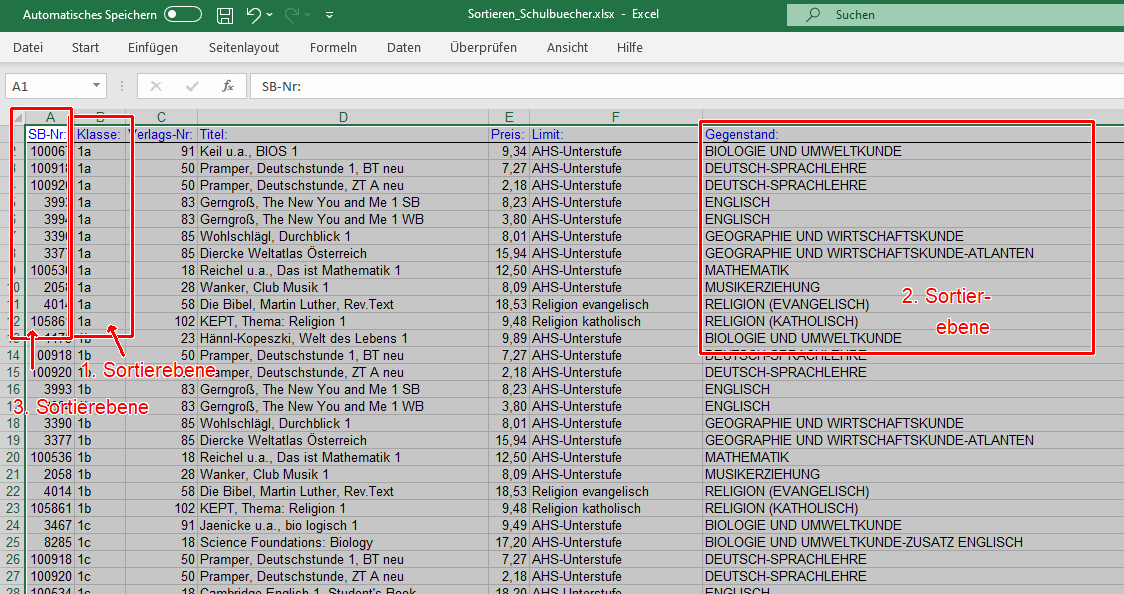Open the Quick Access Toolbar customize dropdown
The height and width of the screenshot is (594, 1124).
[x=330, y=14]
